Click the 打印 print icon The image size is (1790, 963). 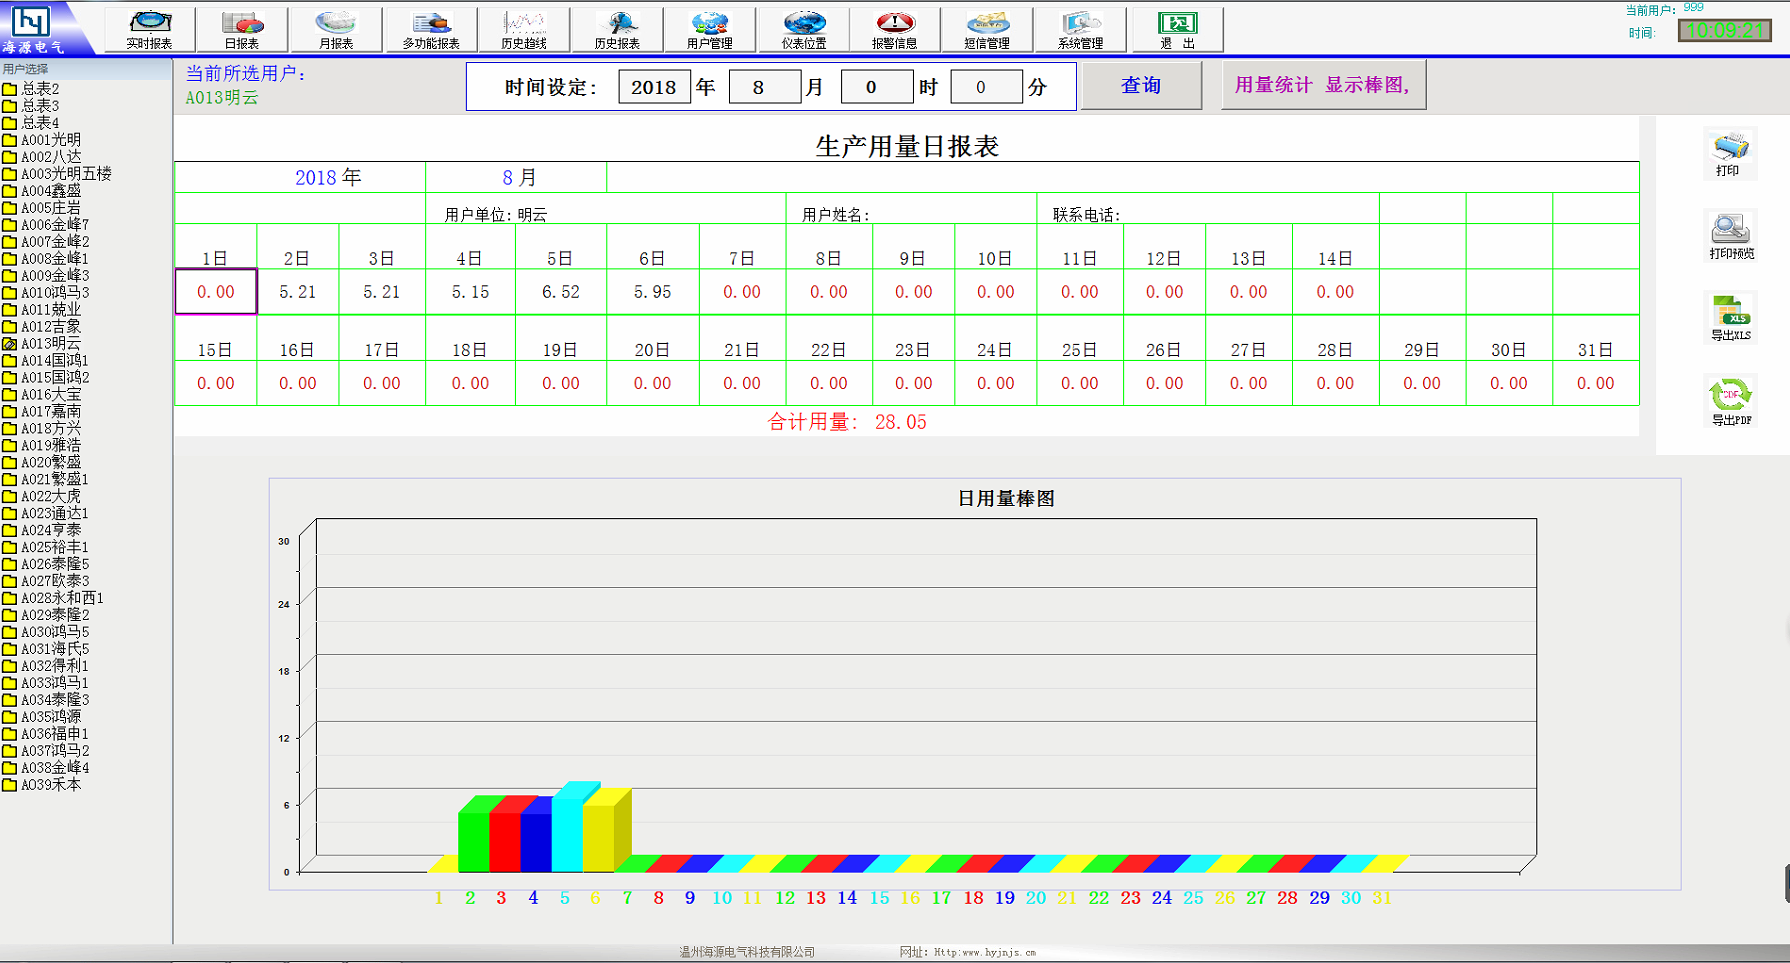[1730, 154]
